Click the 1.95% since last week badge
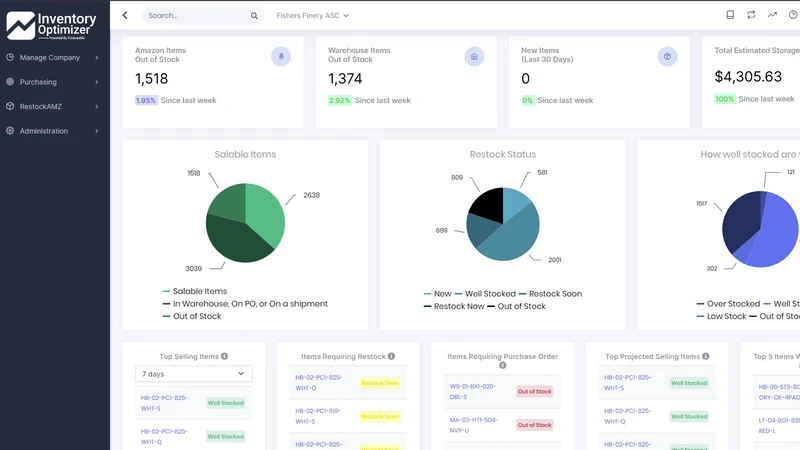Viewport: 800px width, 450px height. (x=146, y=101)
